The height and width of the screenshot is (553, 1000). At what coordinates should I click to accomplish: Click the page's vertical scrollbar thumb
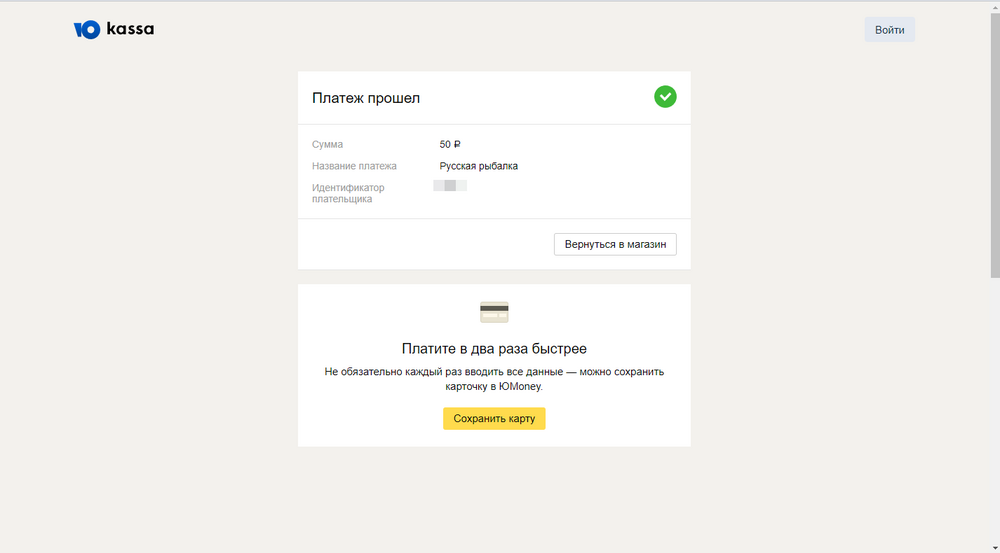coord(994,140)
